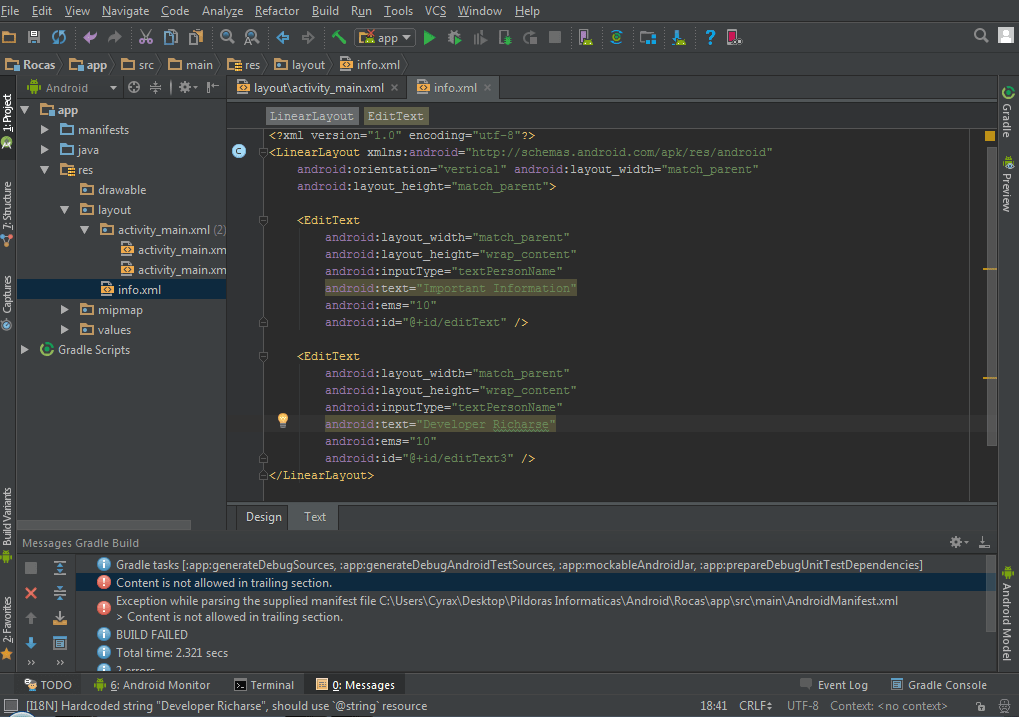Collapse the layout folder

pos(65,210)
